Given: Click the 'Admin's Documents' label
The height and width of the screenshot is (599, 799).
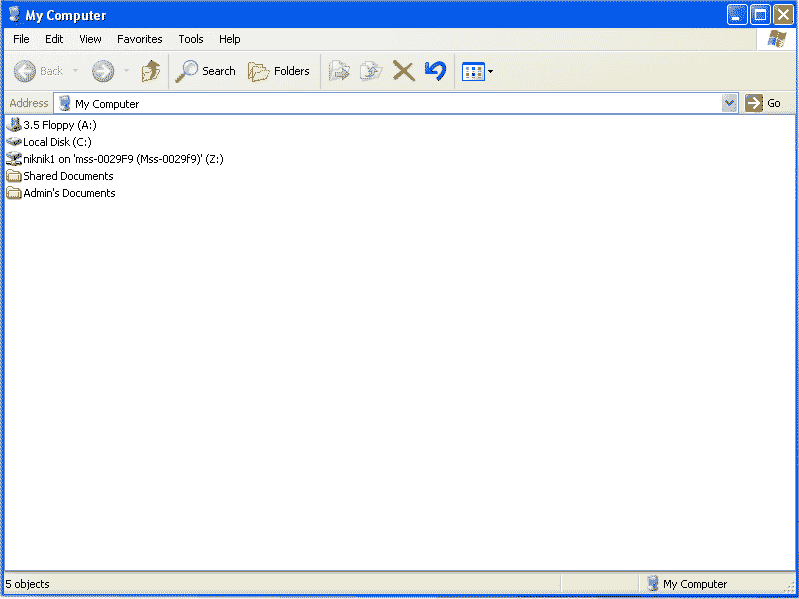Looking at the screenshot, I should pos(69,193).
